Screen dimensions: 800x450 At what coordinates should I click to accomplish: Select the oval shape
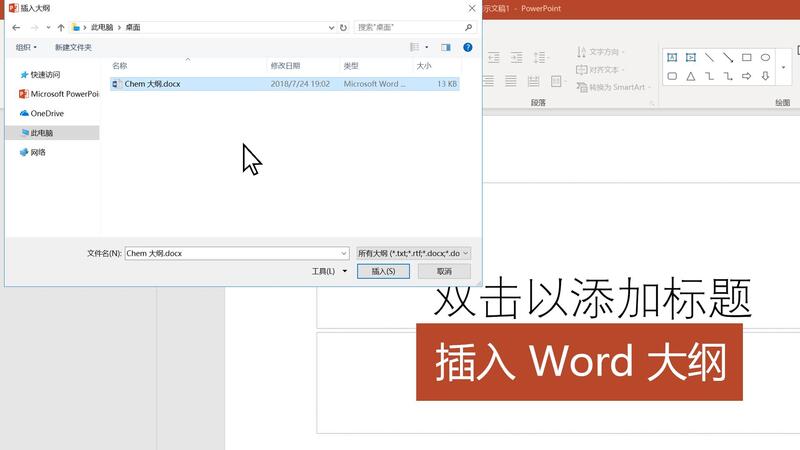[x=765, y=57]
